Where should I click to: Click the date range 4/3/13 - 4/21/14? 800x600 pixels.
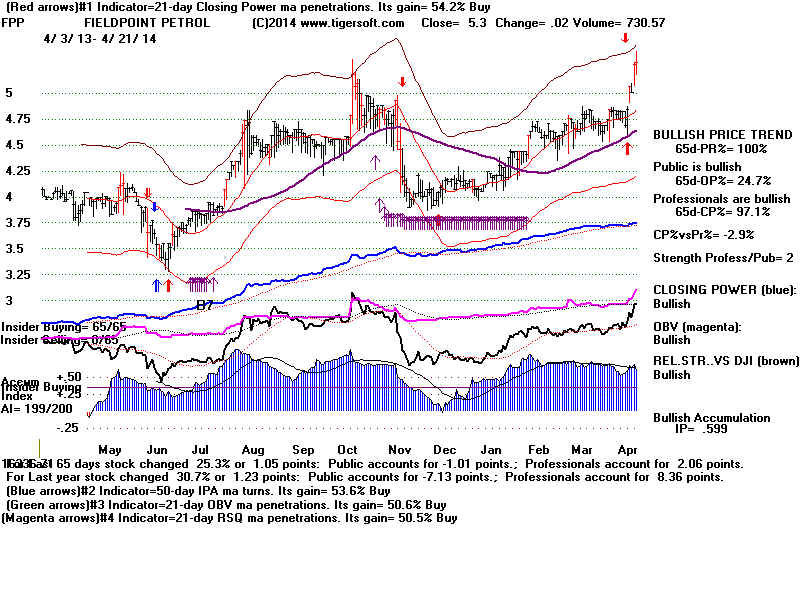pos(100,39)
